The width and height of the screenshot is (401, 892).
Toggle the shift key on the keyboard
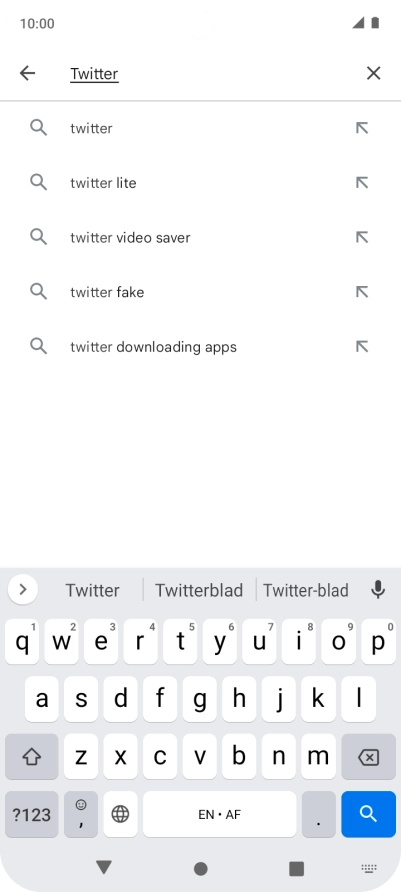click(32, 757)
